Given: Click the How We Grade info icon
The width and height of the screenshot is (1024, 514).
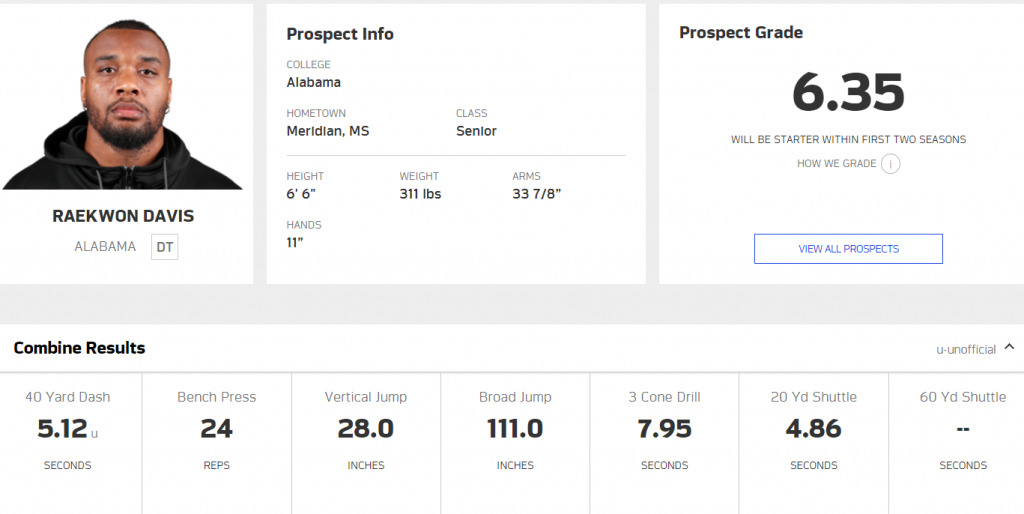Looking at the screenshot, I should pos(890,163).
